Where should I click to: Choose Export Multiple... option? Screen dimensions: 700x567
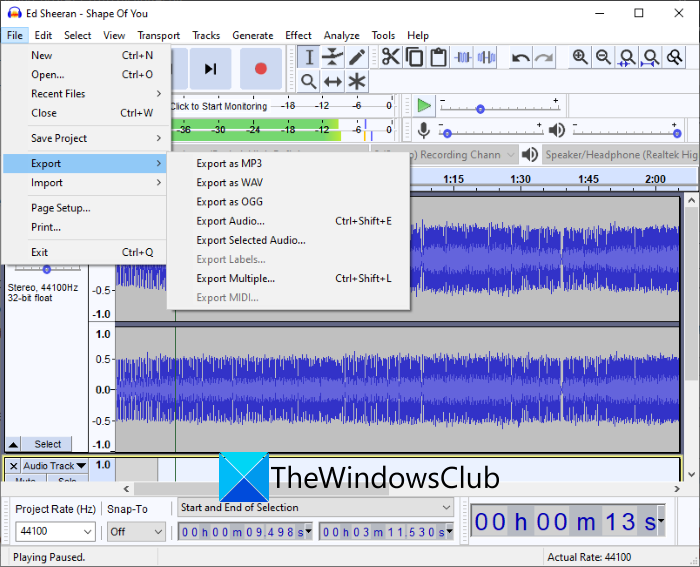click(x=288, y=279)
